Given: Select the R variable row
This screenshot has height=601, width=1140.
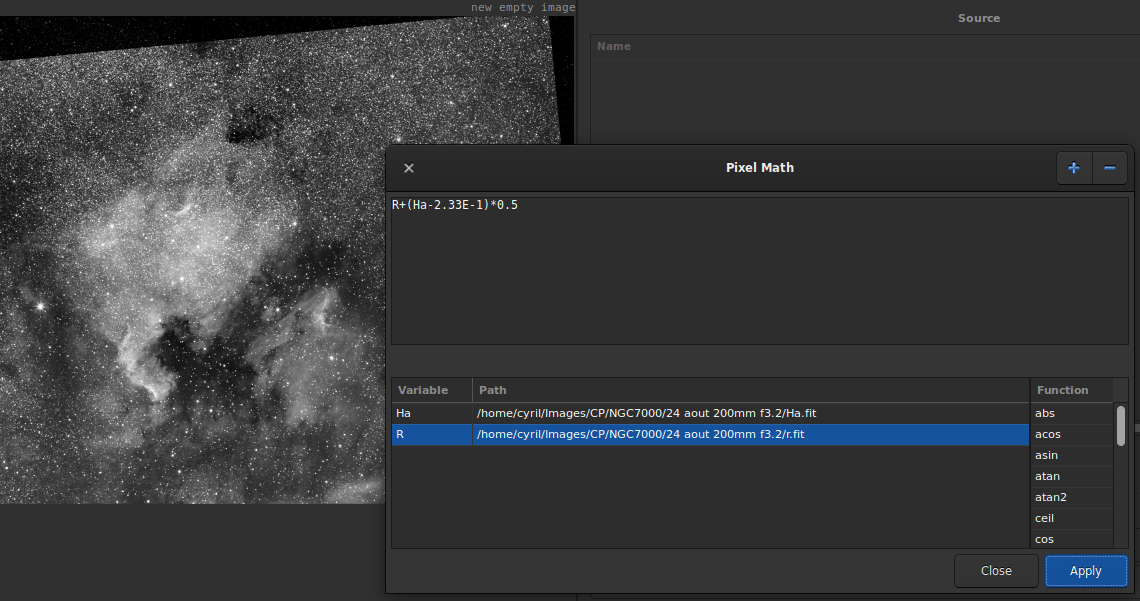Looking at the screenshot, I should (x=710, y=434).
